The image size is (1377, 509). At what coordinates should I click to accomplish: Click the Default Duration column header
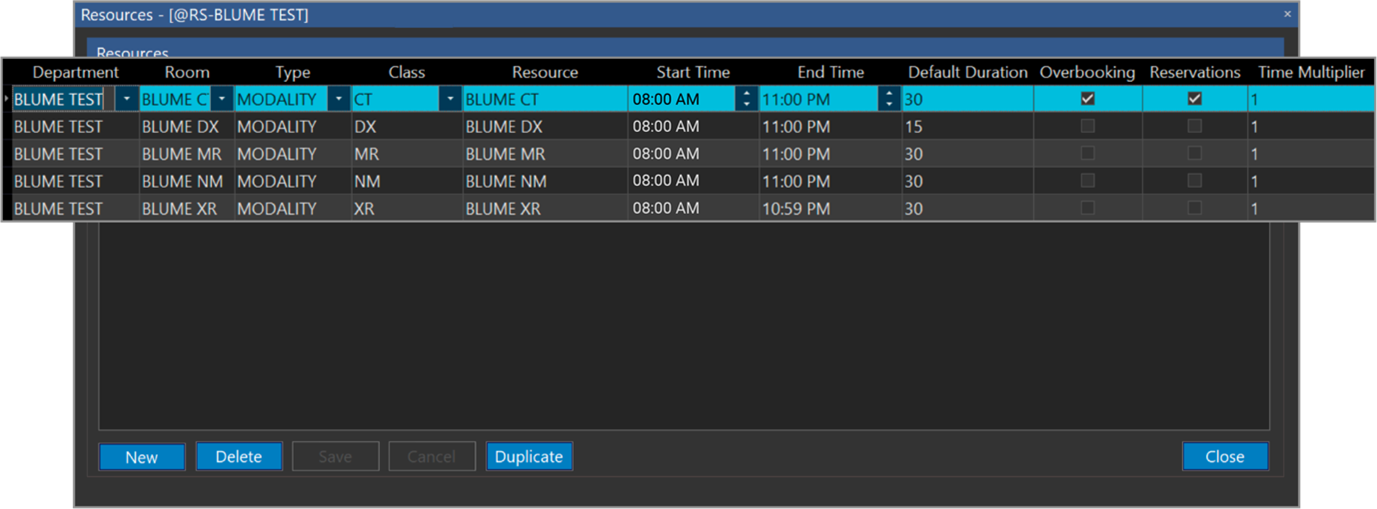point(967,72)
